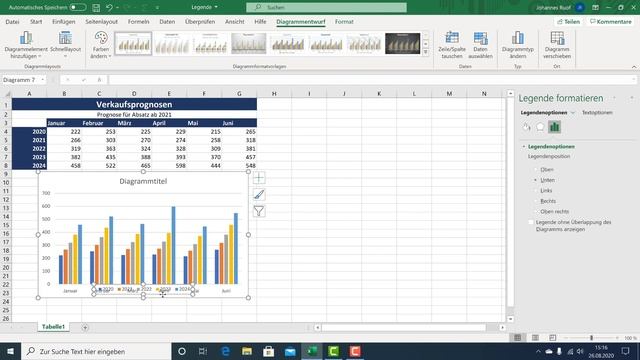Open Legendenoptionen dropdown arrow in pane header
The height and width of the screenshot is (360, 640).
pyautogui.click(x=573, y=113)
